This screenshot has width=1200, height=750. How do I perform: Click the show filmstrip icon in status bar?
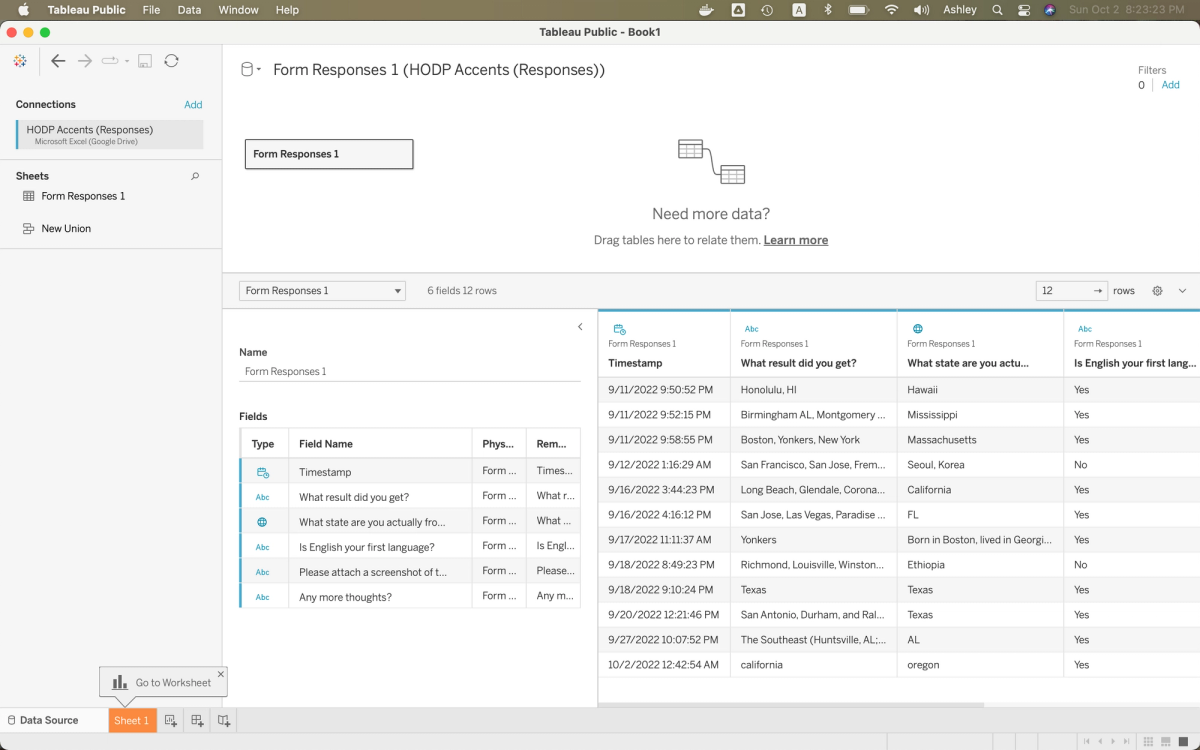click(1165, 741)
